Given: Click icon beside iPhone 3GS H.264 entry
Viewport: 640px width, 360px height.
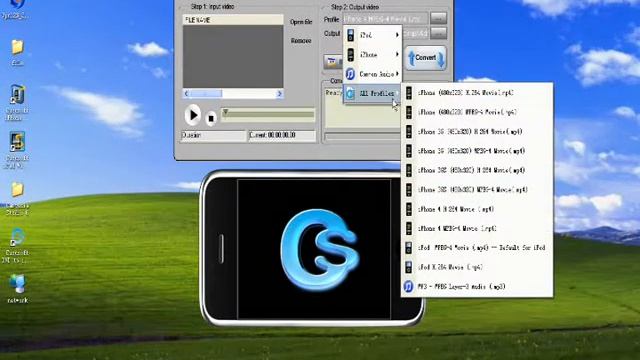Looking at the screenshot, I should pyautogui.click(x=409, y=171).
